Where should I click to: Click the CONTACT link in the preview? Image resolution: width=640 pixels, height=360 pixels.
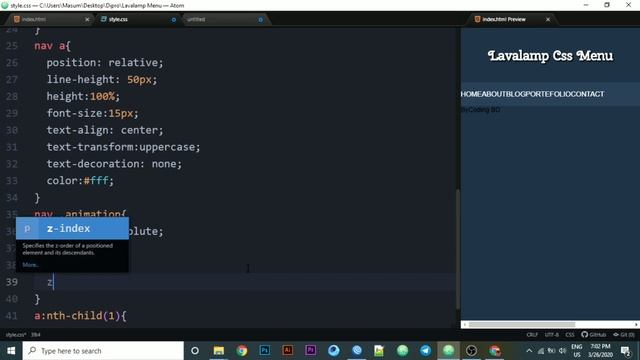587,94
